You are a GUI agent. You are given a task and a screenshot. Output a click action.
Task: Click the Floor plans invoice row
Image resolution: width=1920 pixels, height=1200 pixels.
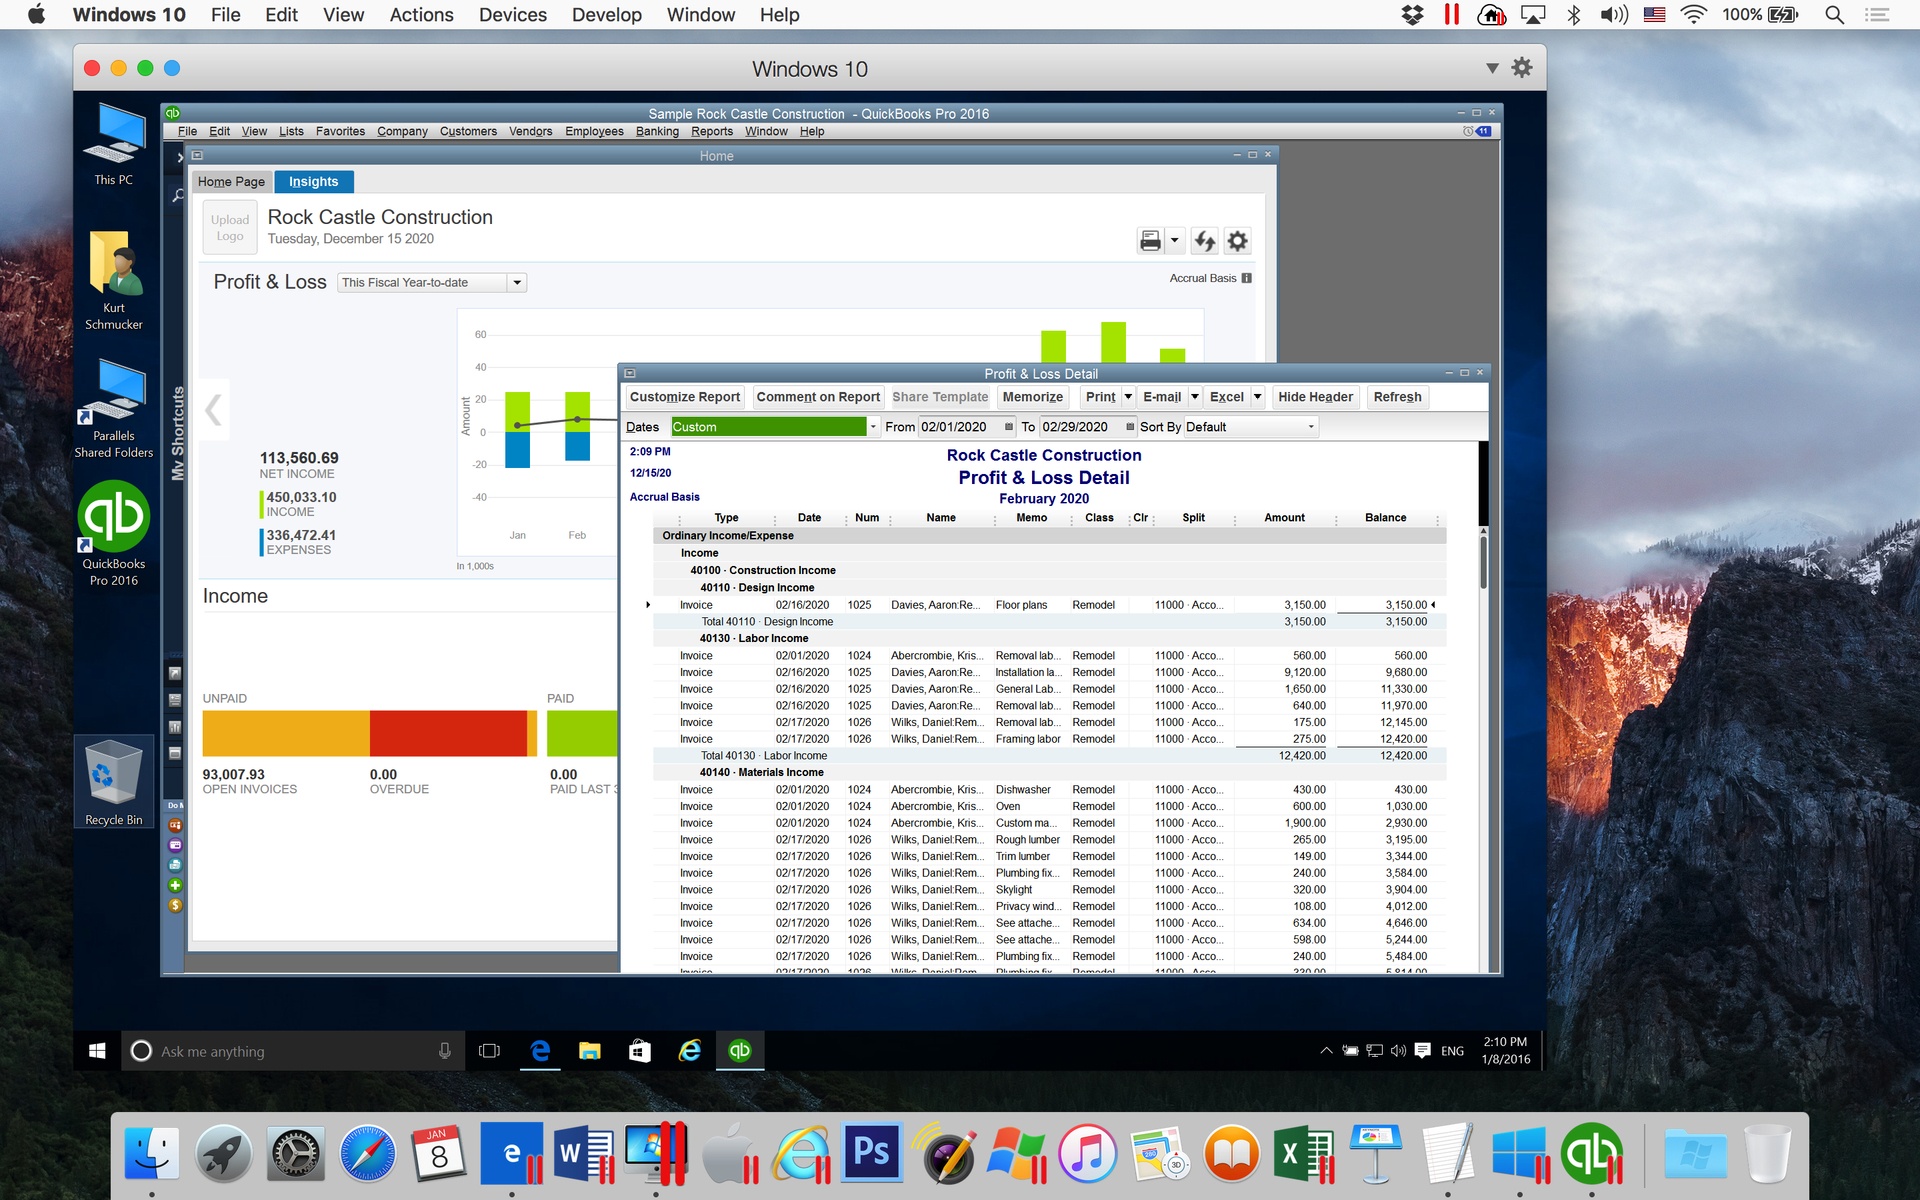click(1049, 605)
